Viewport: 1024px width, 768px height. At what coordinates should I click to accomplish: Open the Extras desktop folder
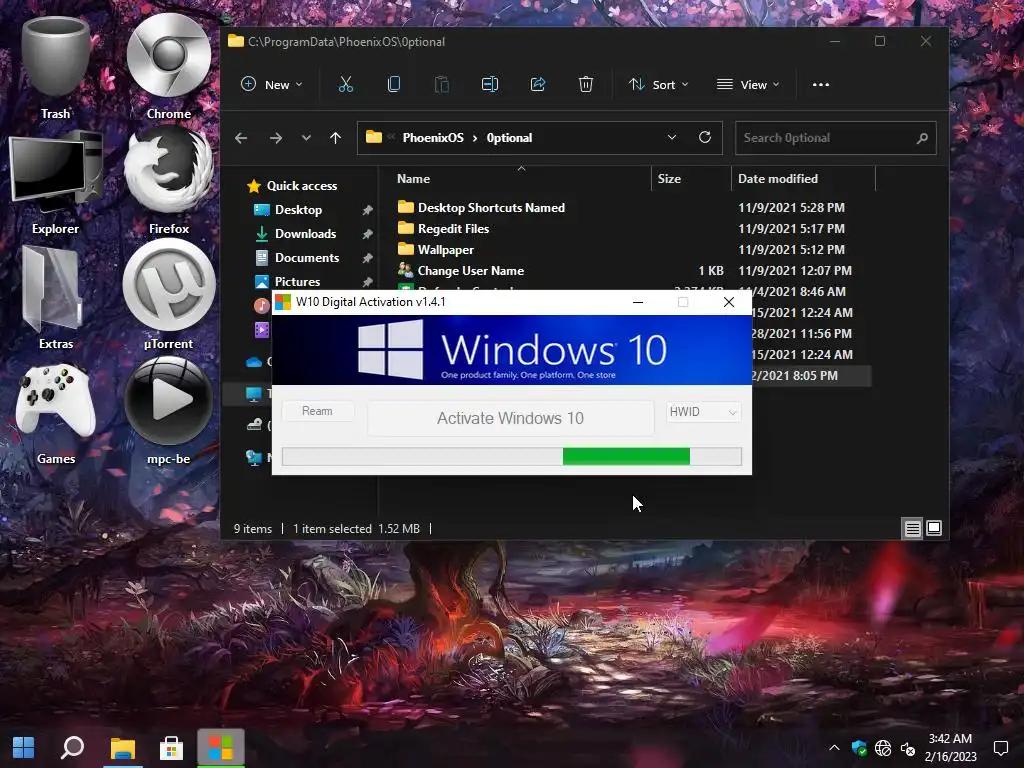tap(56, 297)
